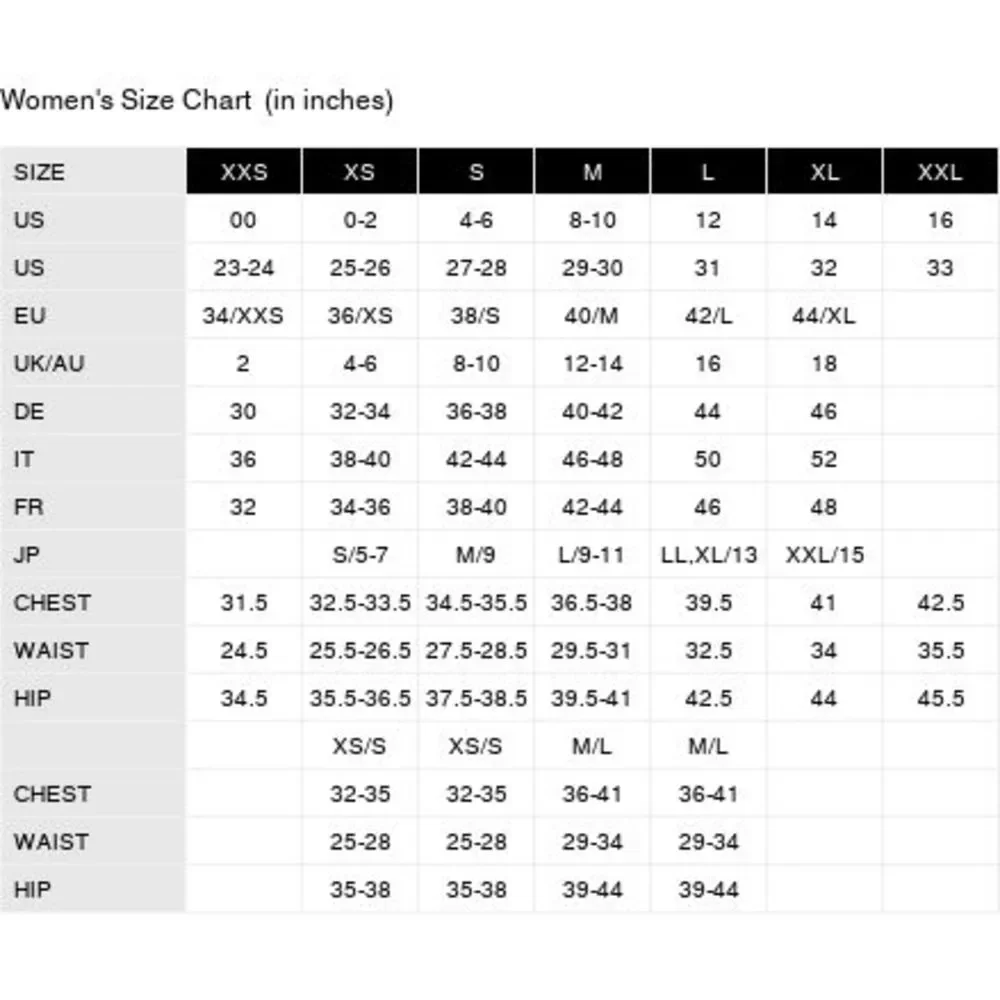Click the S/5-7 Japan cell

click(x=360, y=554)
